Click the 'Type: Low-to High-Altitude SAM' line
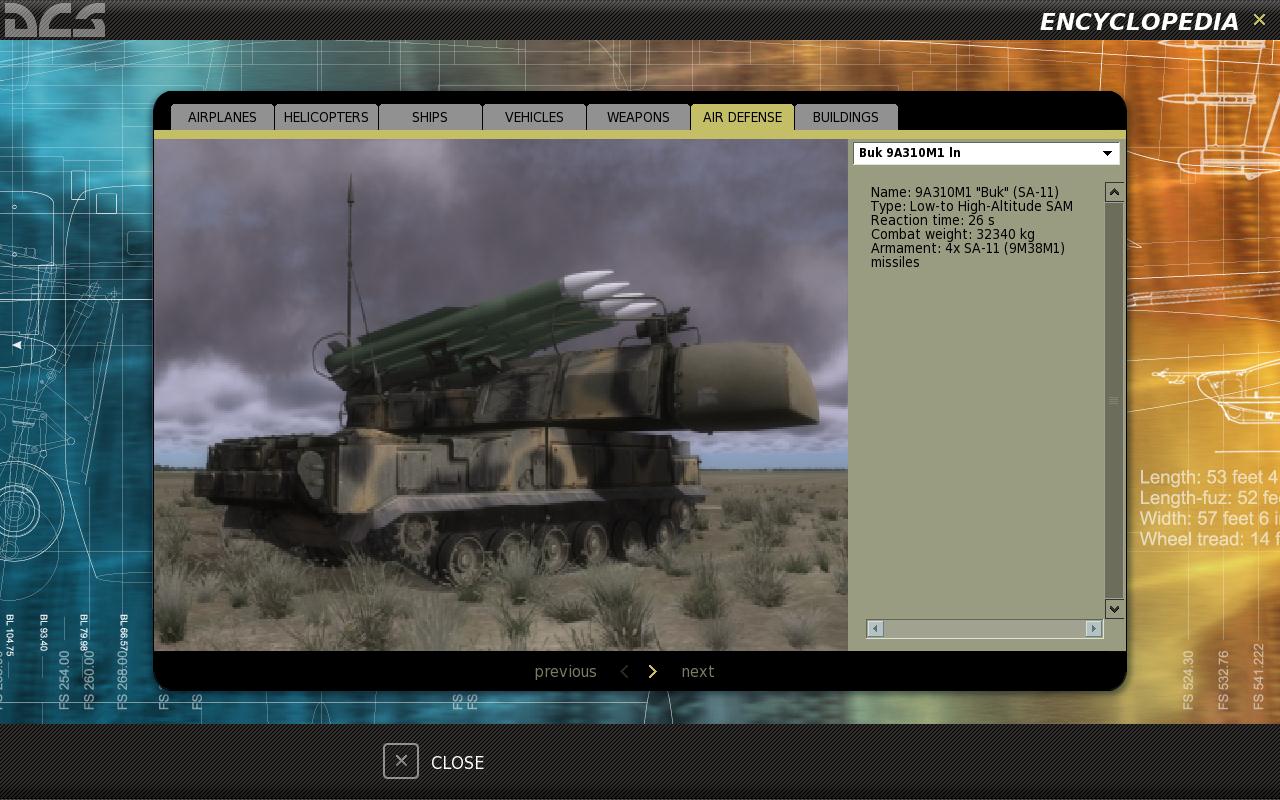This screenshot has width=1280, height=800. pos(971,206)
